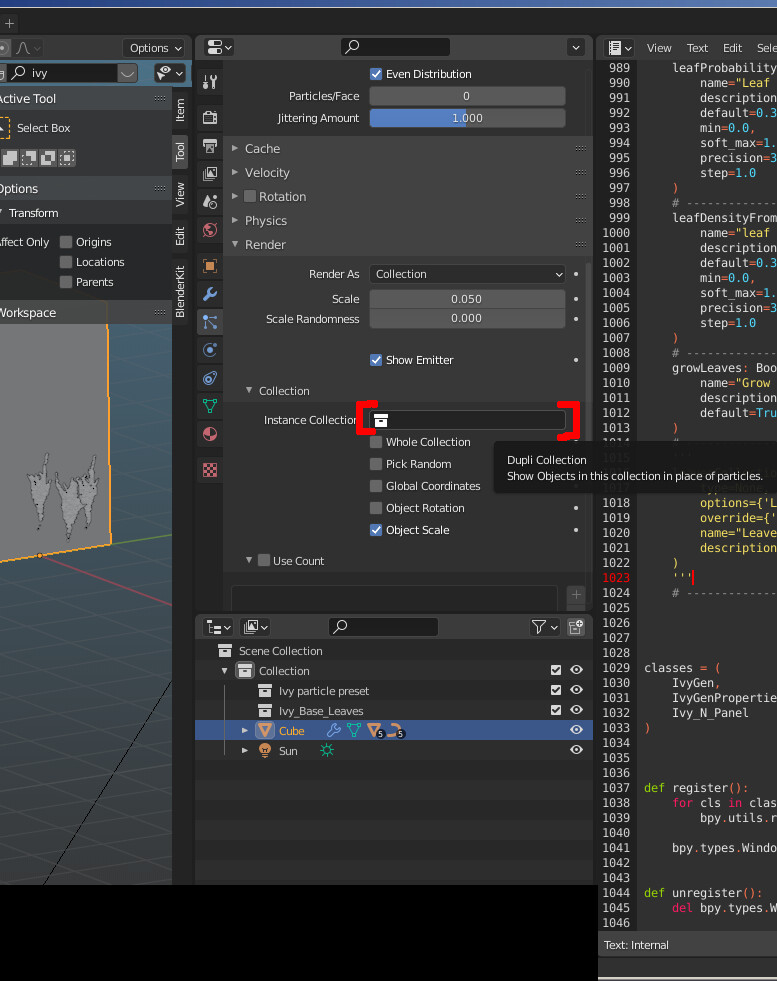Switch to the BlenderKit sidebar tab
The width and height of the screenshot is (777, 981).
click(180, 291)
